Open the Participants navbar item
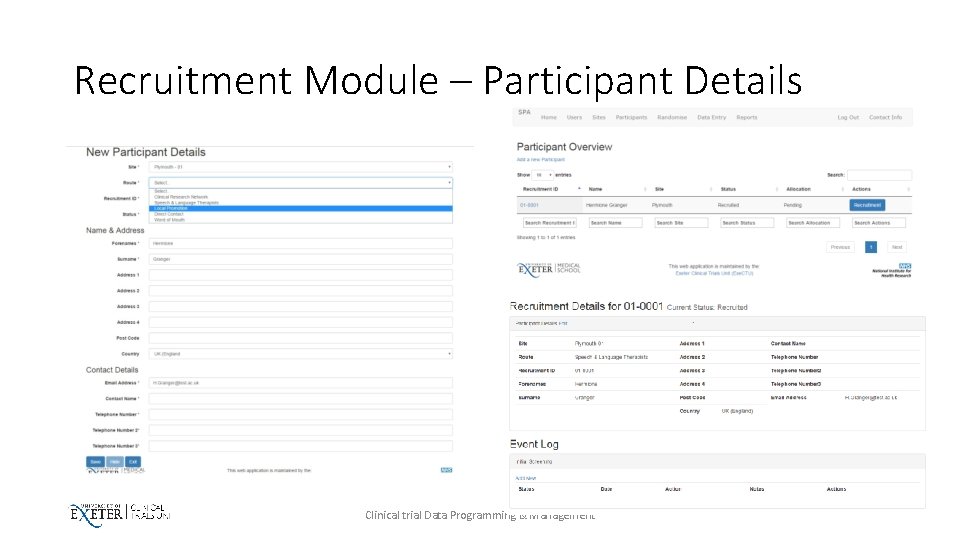This screenshot has height=540, width=960. coord(631,118)
